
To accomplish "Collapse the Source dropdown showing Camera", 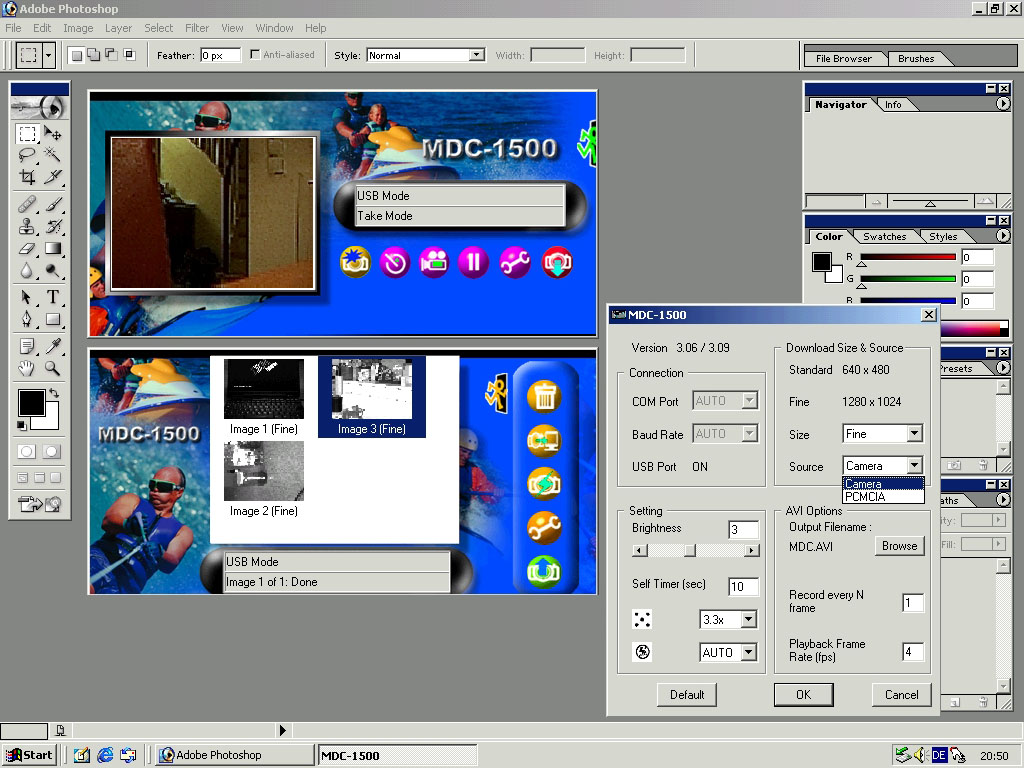I will [914, 465].
